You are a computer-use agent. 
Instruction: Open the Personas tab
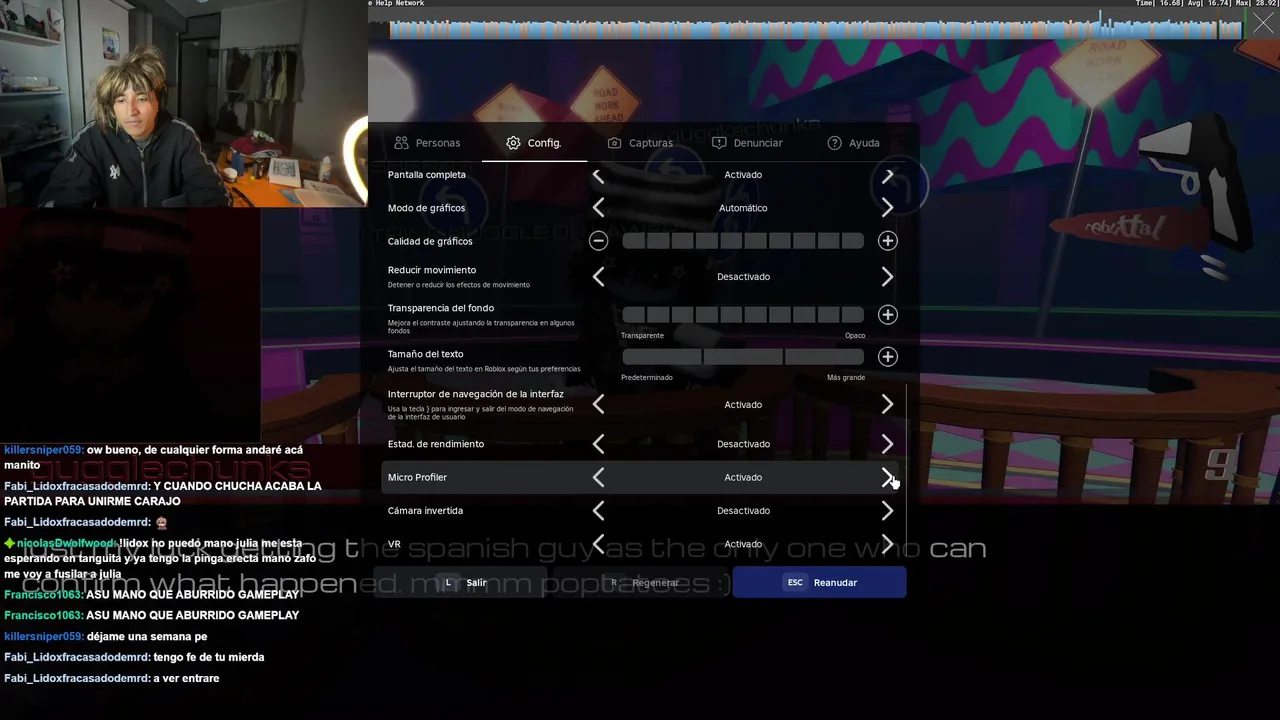point(427,143)
